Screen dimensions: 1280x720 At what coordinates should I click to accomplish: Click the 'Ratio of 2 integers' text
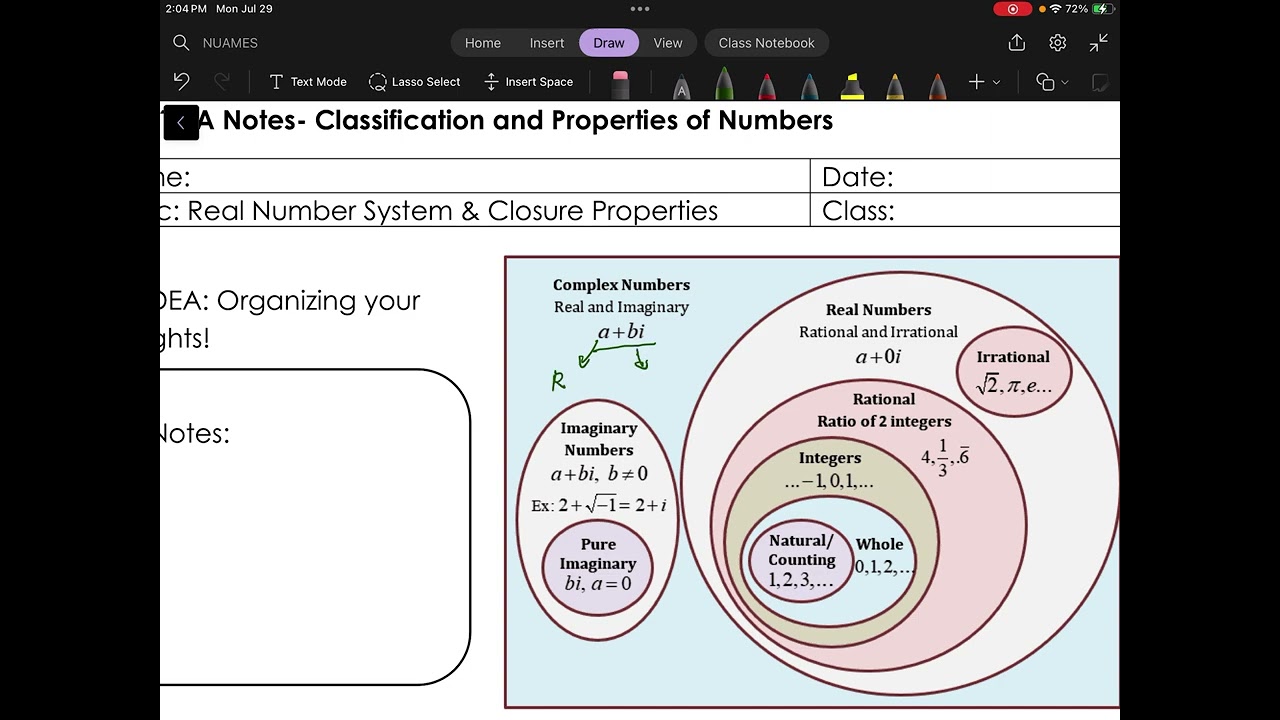click(x=884, y=421)
